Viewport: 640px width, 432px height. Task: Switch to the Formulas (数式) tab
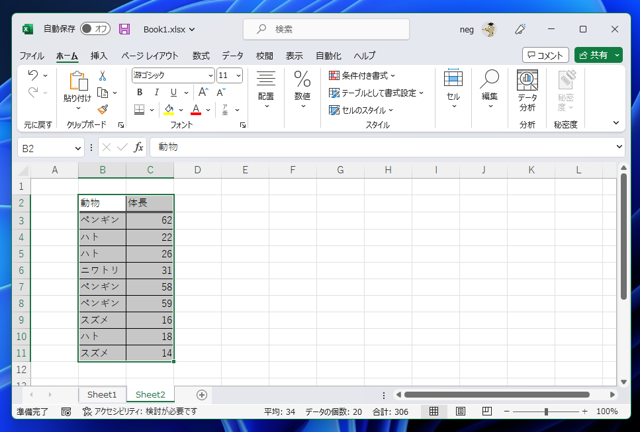pos(201,56)
